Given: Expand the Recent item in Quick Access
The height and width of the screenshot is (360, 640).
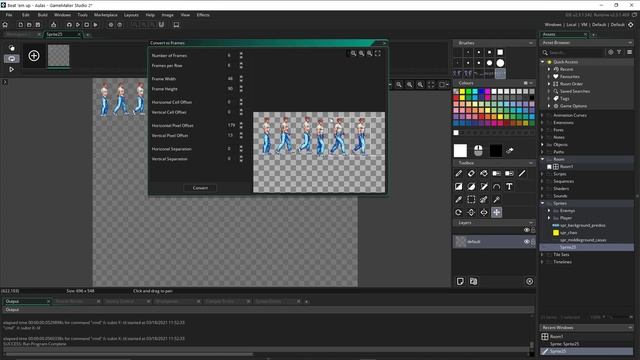Looking at the screenshot, I should point(549,69).
